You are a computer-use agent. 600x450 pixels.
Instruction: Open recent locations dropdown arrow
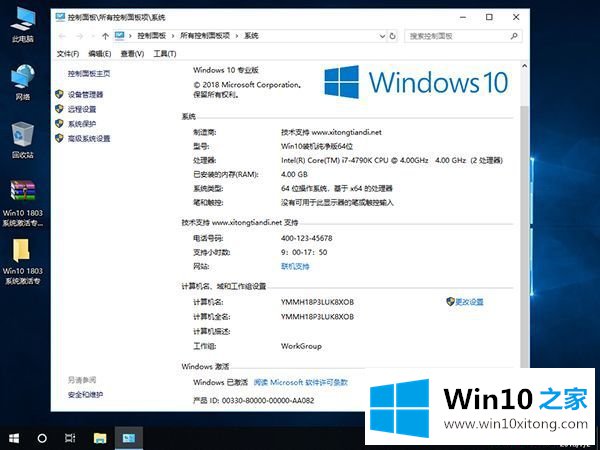[93, 36]
